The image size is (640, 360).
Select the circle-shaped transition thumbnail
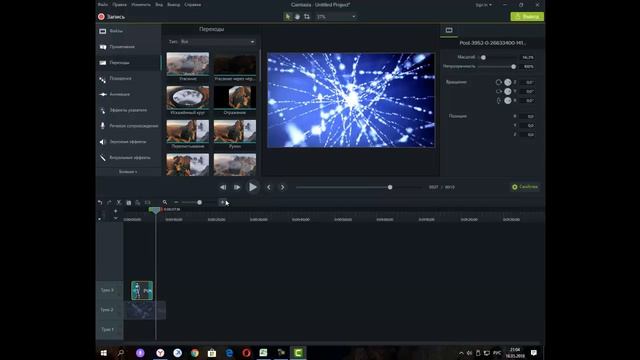tap(188, 97)
